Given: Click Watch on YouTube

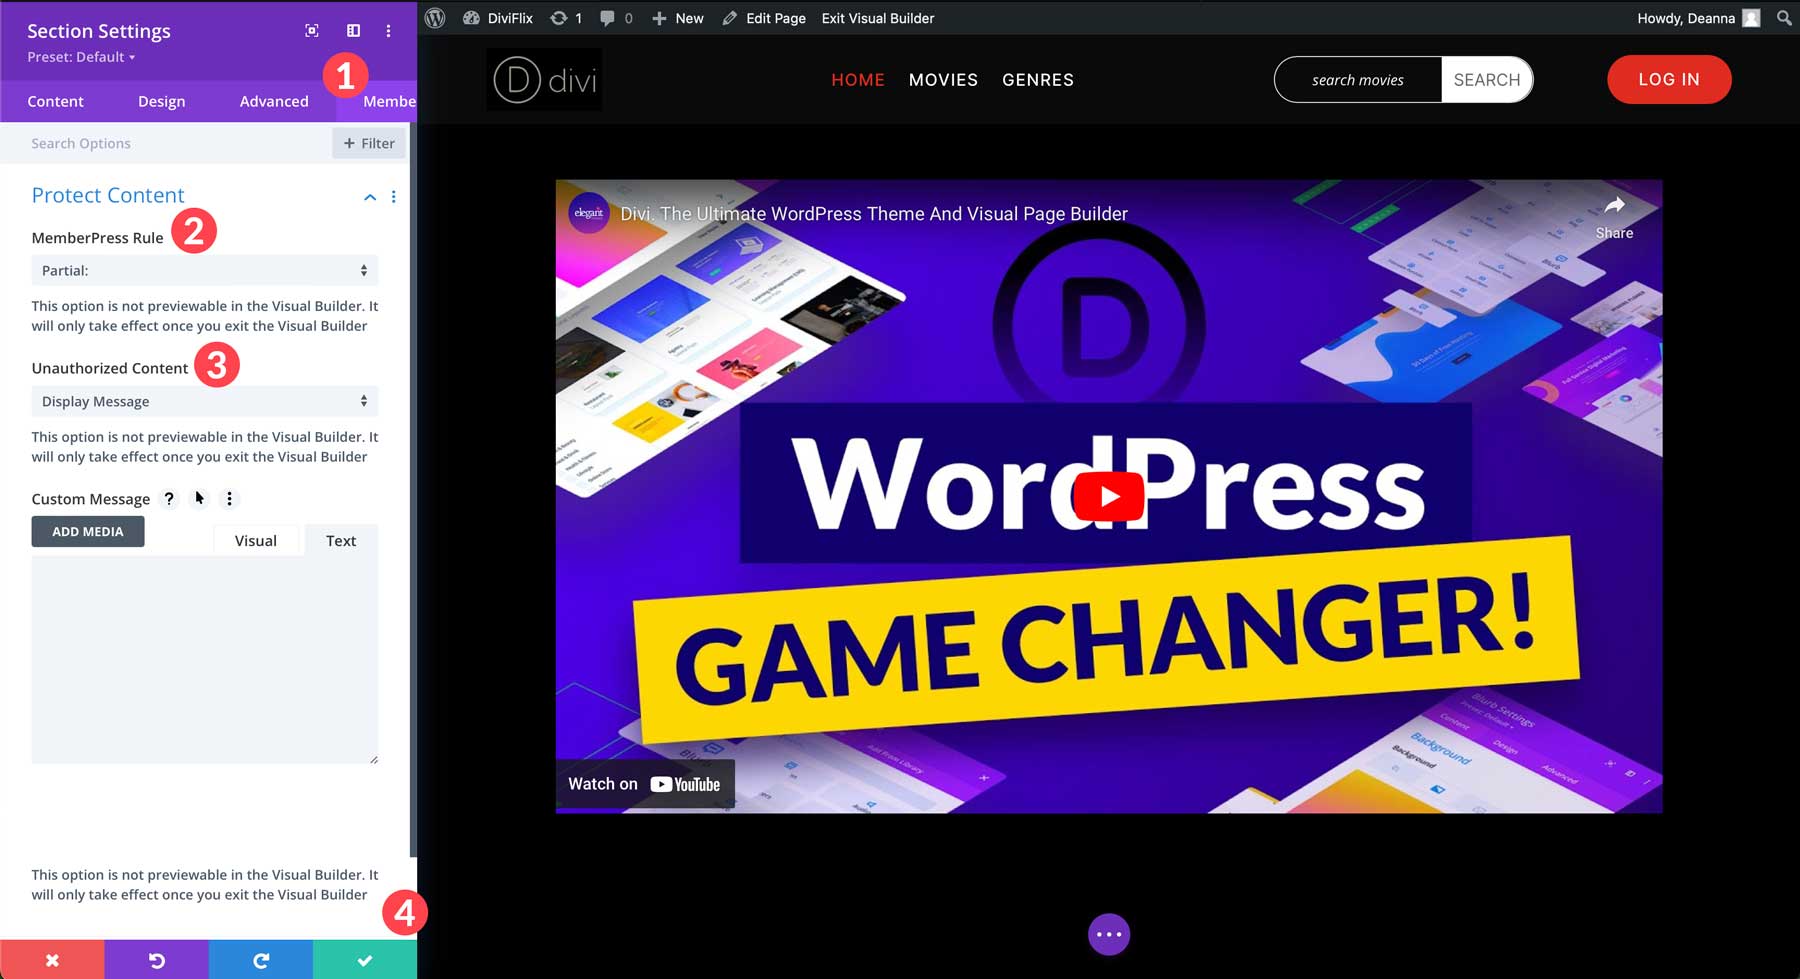Looking at the screenshot, I should (x=645, y=784).
